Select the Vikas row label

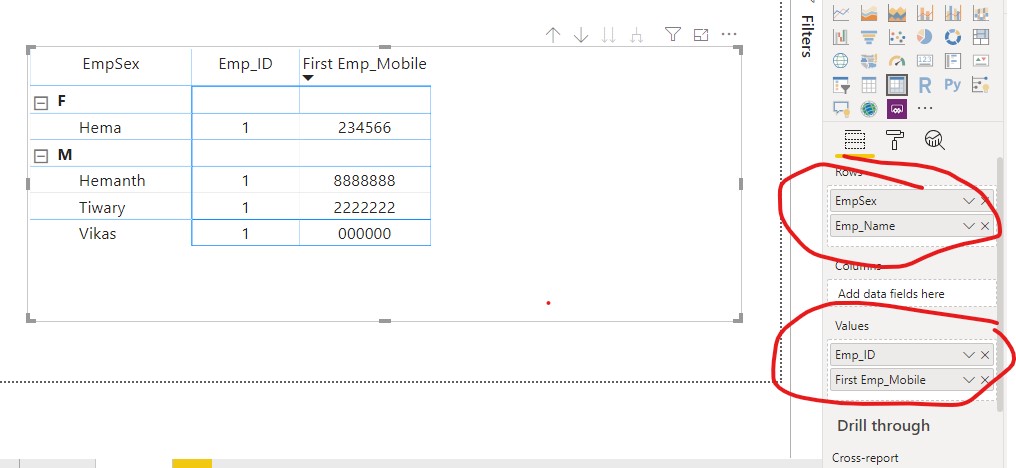[97, 233]
